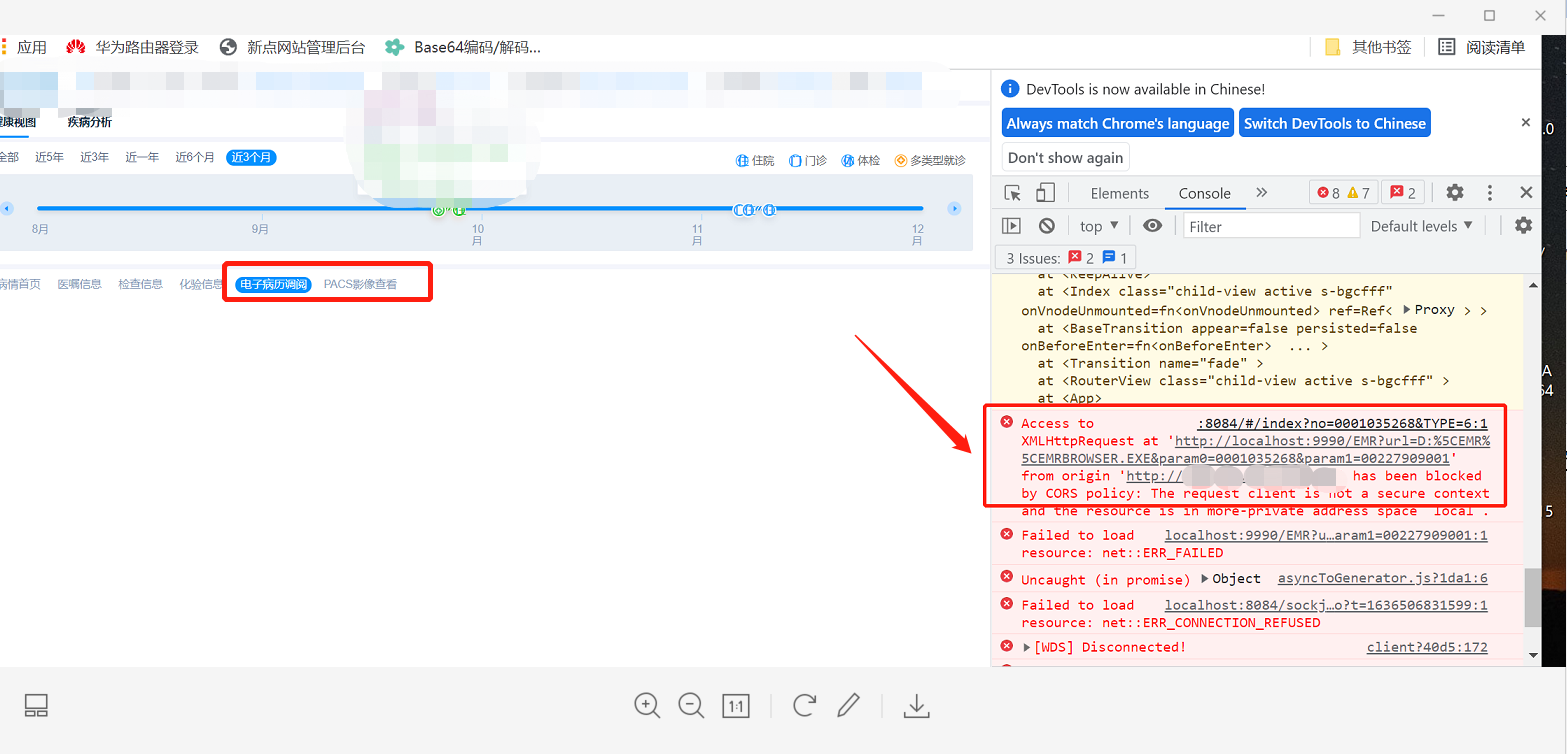Click Switch DevTools to Chinese button
Viewport: 1567px width, 754px height.
coord(1334,124)
